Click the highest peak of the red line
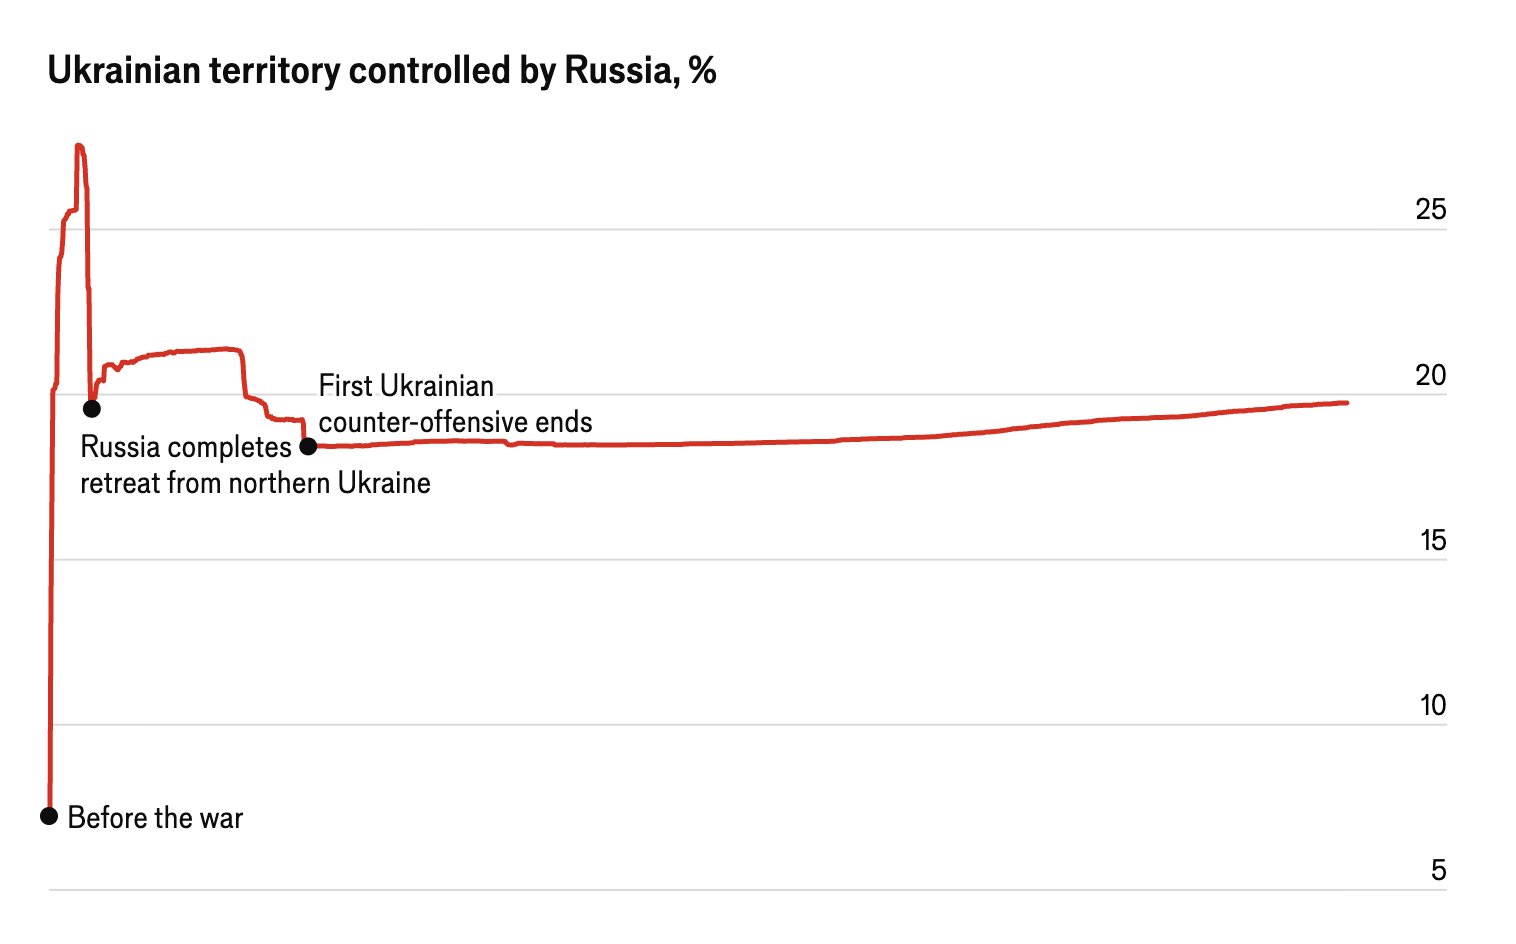Viewport: 1516px width, 944px height. pos(79,146)
